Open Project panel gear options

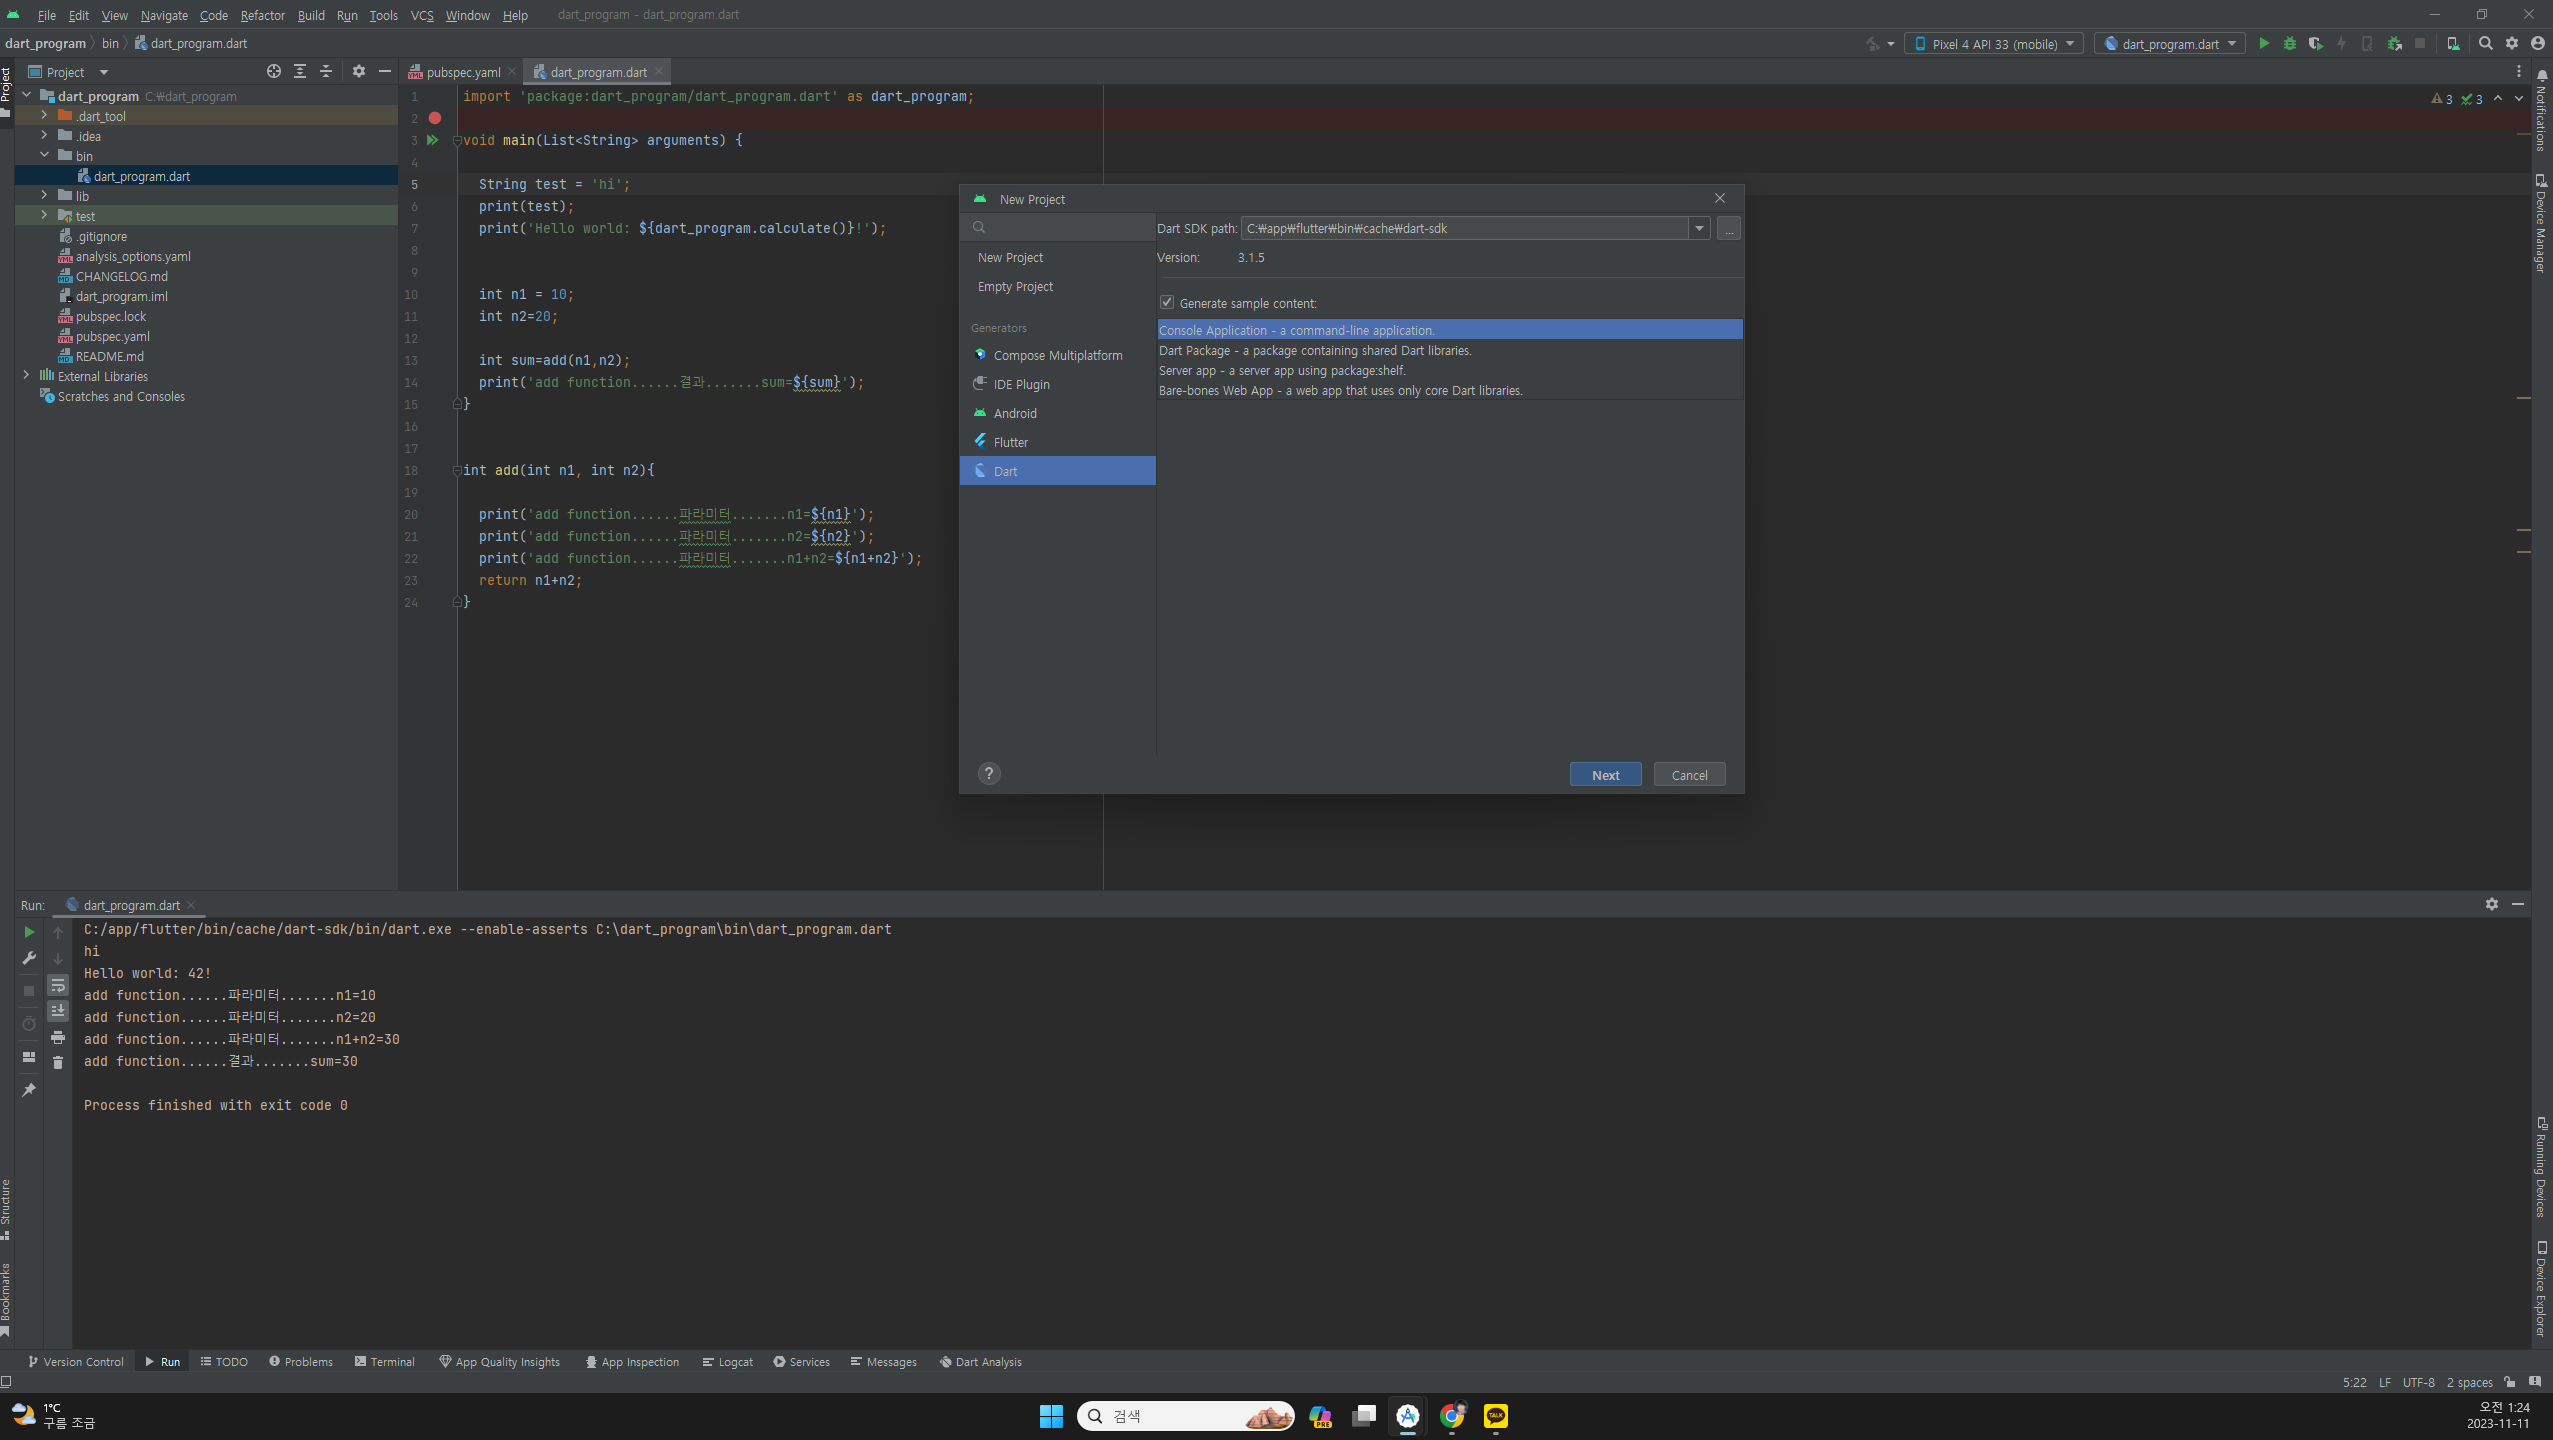pyautogui.click(x=359, y=72)
